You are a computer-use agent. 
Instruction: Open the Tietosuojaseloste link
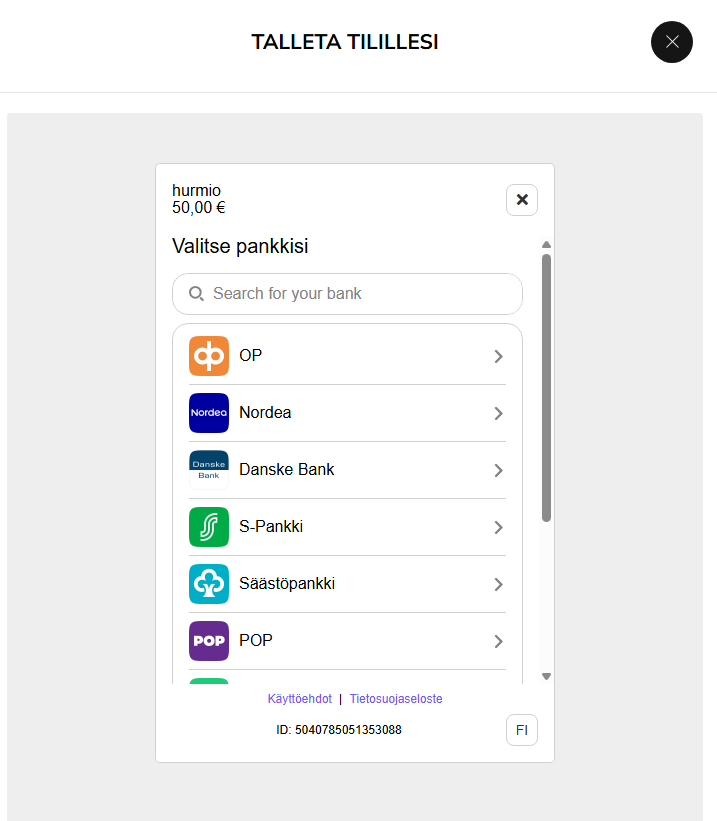(x=396, y=699)
